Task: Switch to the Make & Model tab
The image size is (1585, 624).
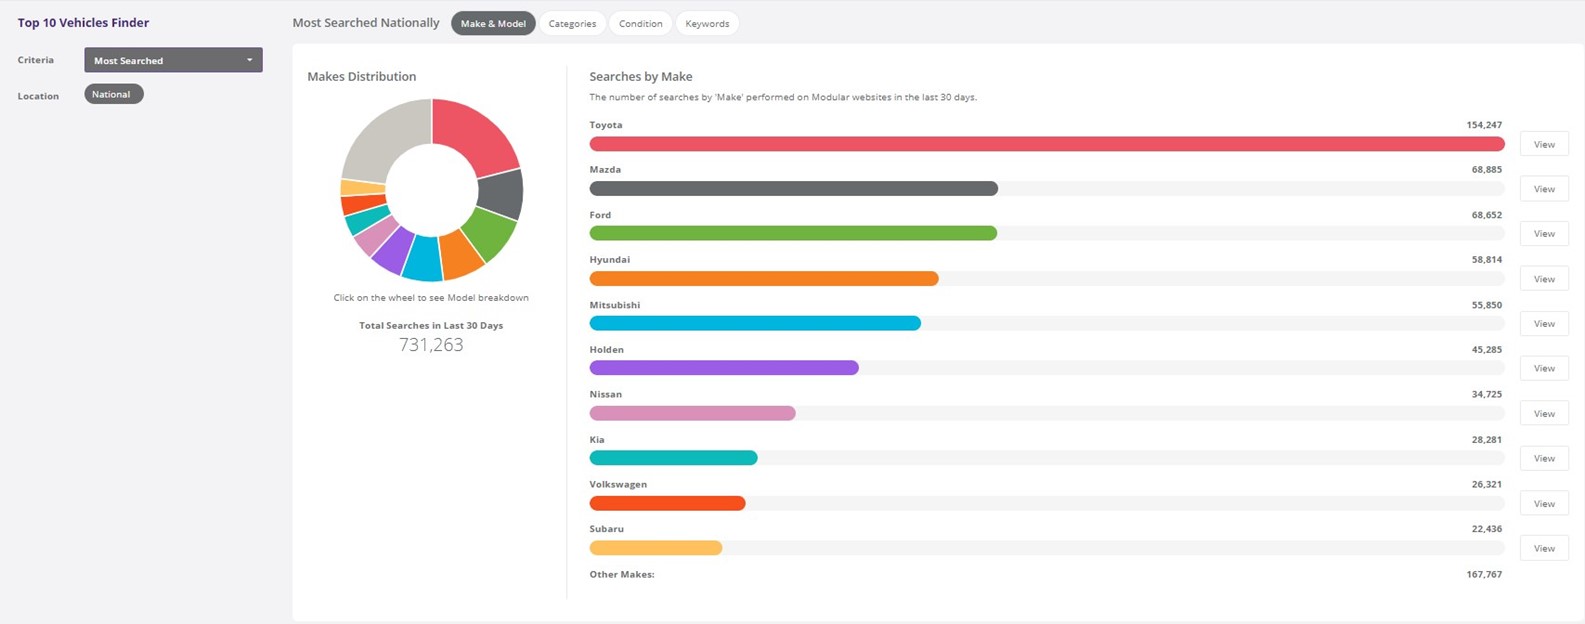Action: (x=493, y=23)
